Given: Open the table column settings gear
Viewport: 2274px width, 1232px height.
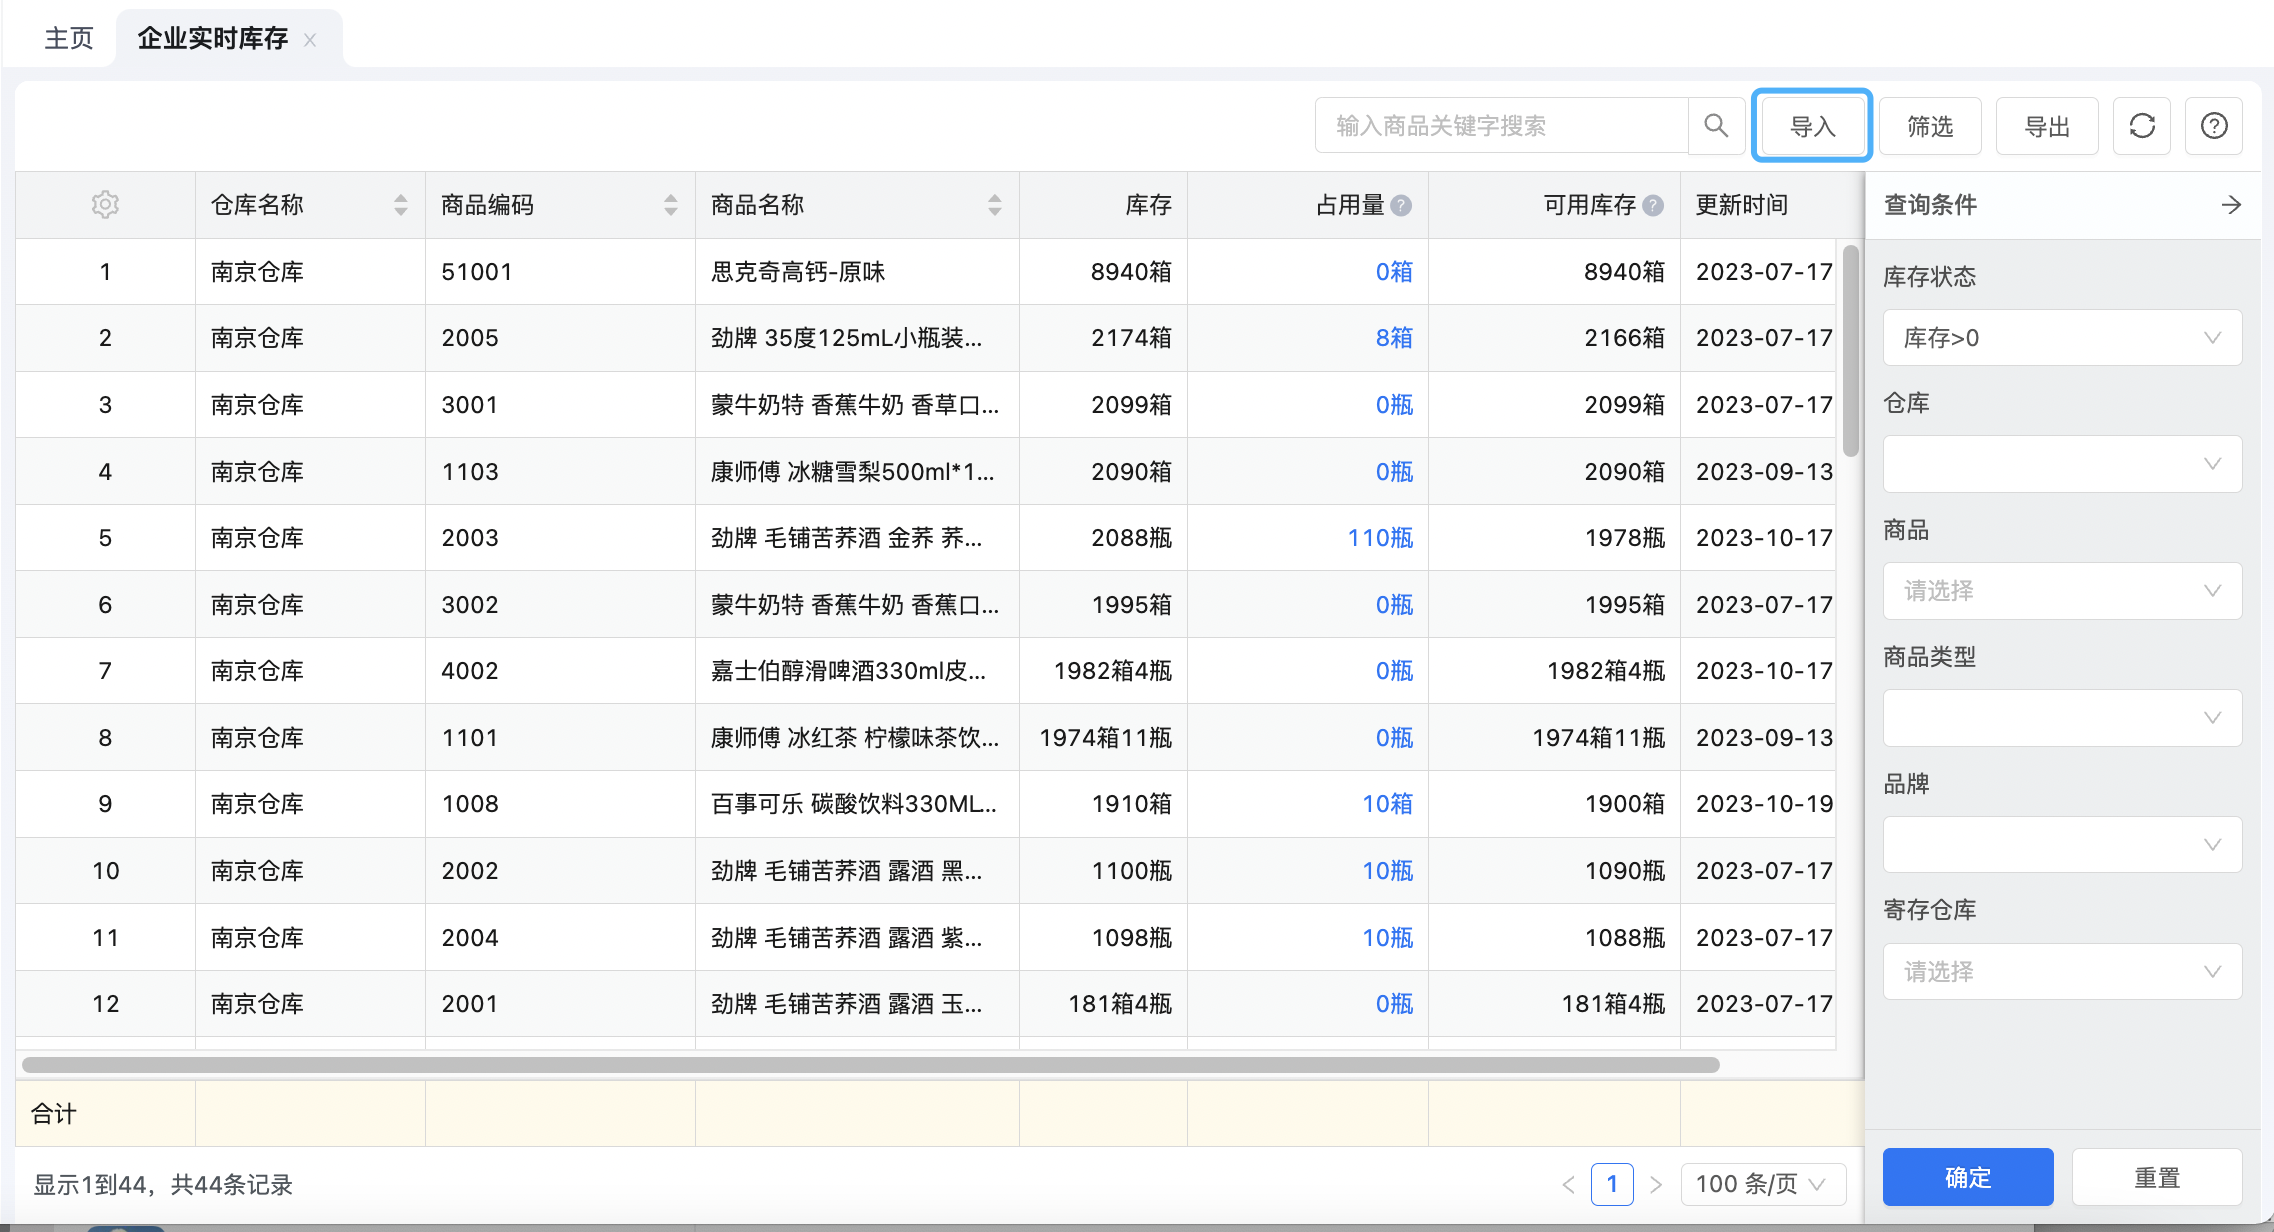Looking at the screenshot, I should click(105, 205).
